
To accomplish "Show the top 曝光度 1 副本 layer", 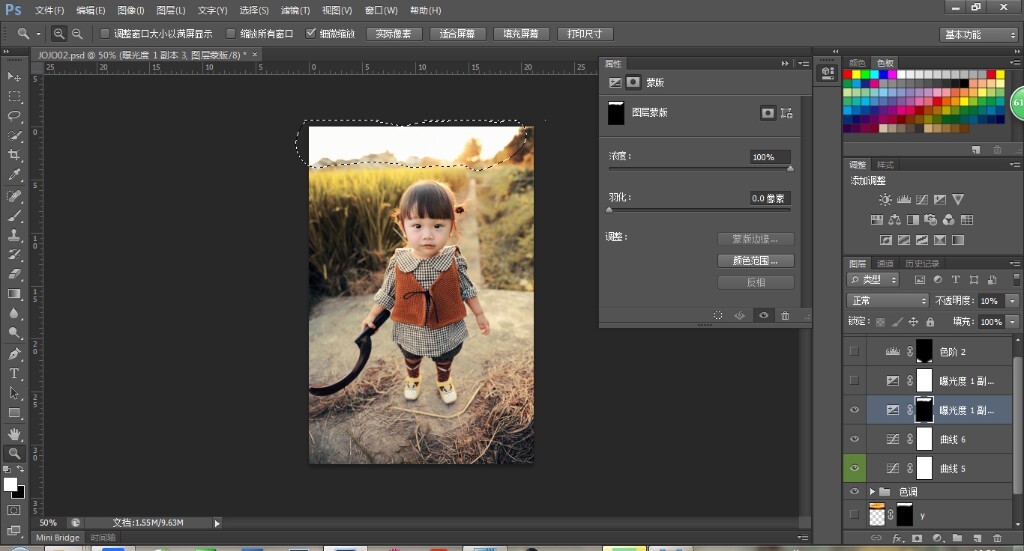I will 854,381.
